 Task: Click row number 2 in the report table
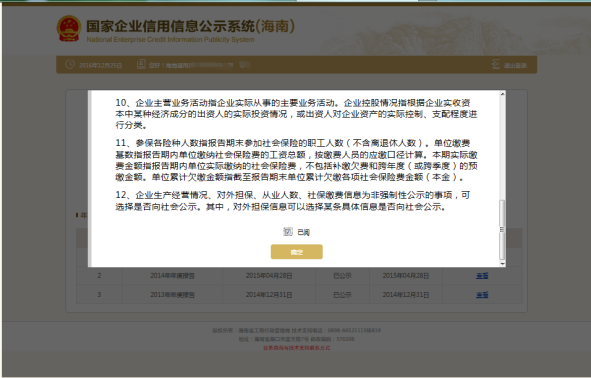click(x=99, y=275)
